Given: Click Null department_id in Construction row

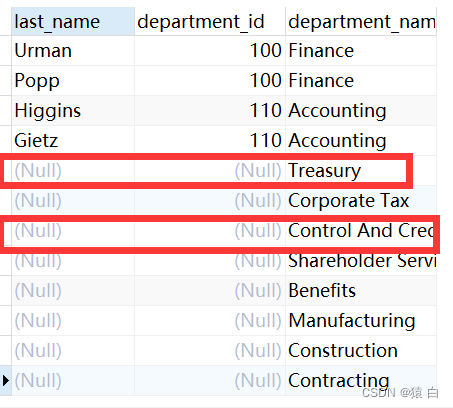Looking at the screenshot, I should 210,351.
